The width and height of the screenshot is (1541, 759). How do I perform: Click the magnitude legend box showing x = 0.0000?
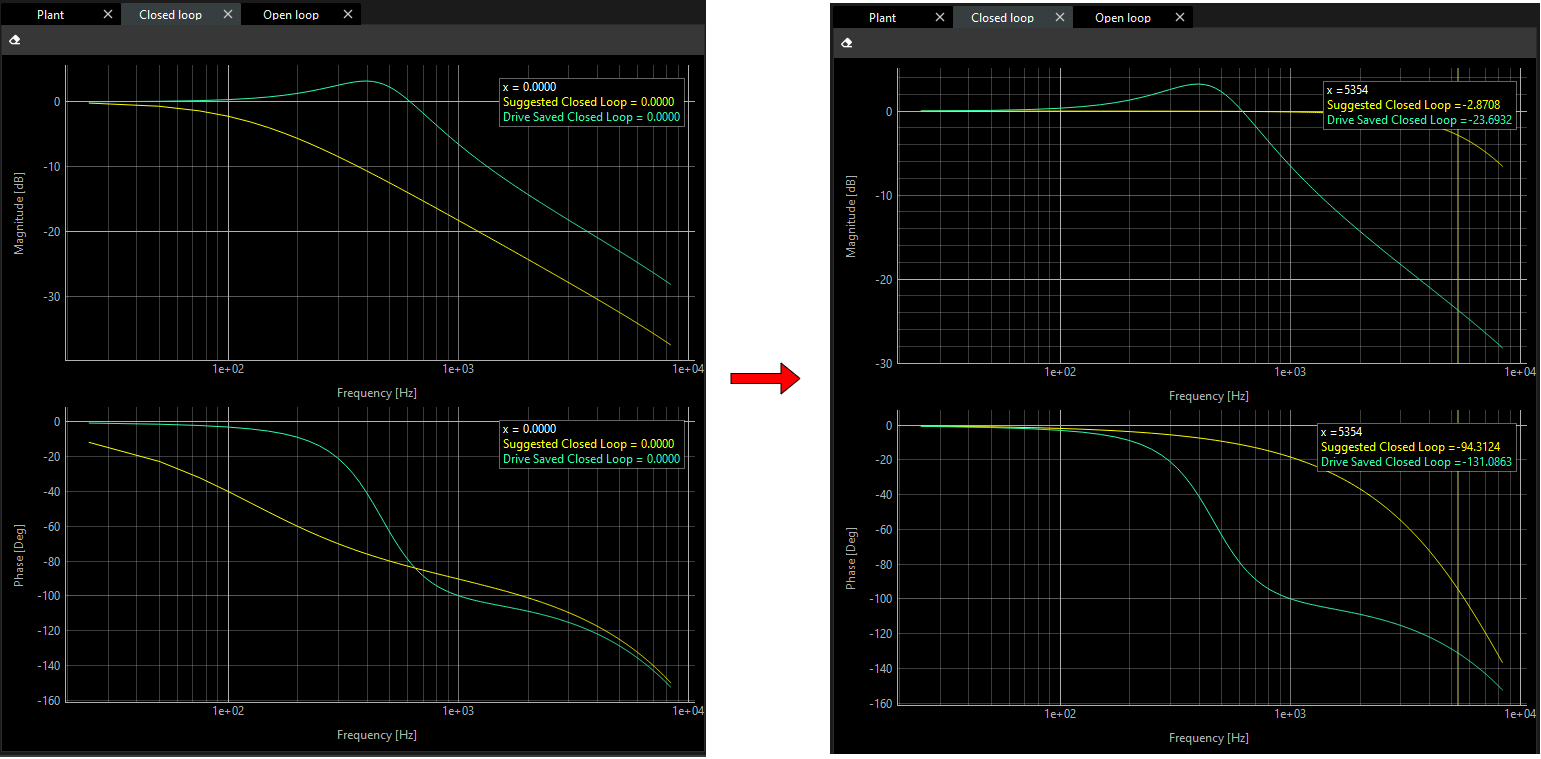coord(590,101)
